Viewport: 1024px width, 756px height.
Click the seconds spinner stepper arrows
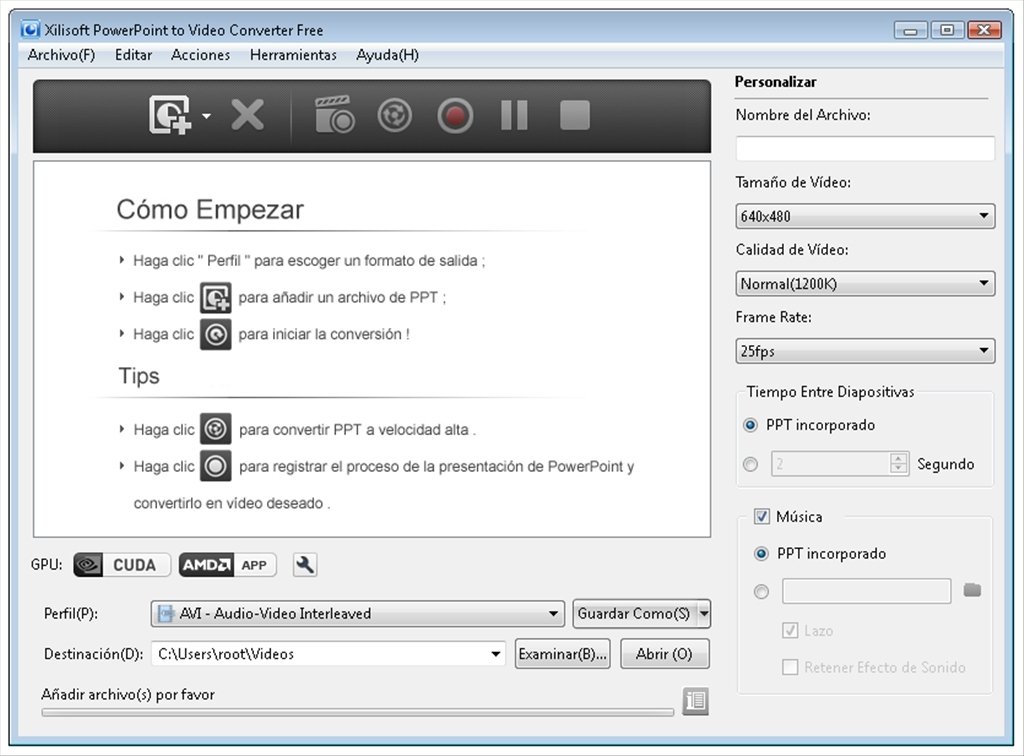click(899, 464)
